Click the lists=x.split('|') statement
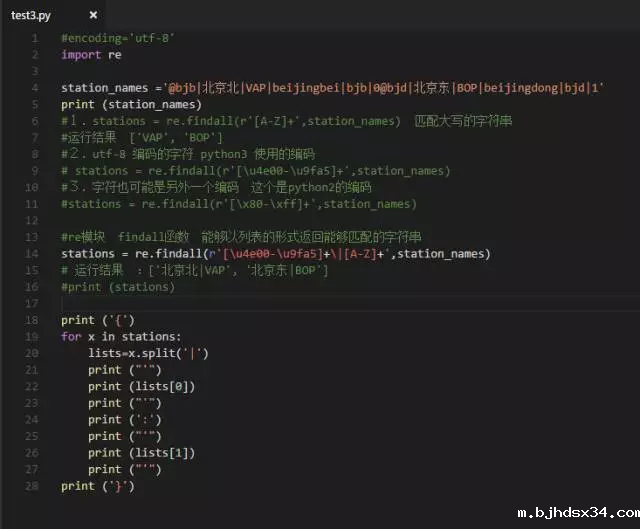The height and width of the screenshot is (529, 640). [148, 353]
